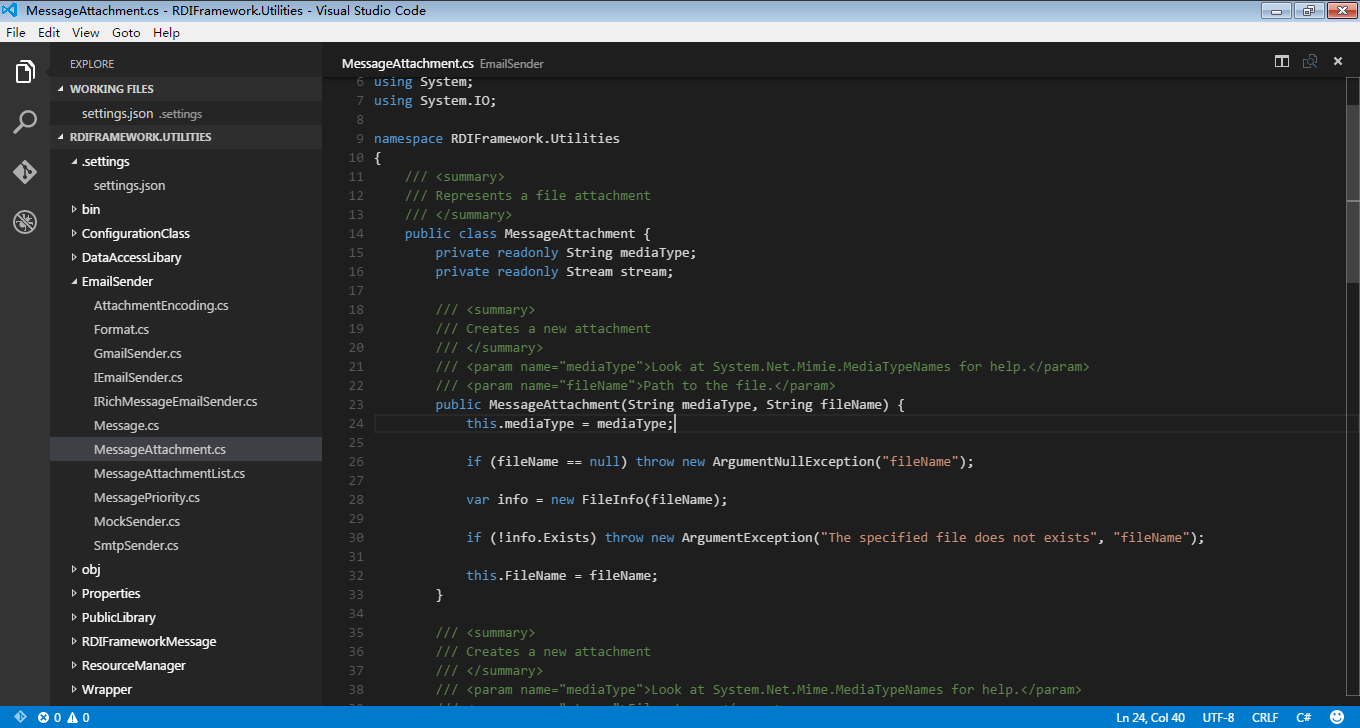Click the Visual Studio Code title bar icon
1360x728 pixels.
(x=11, y=11)
